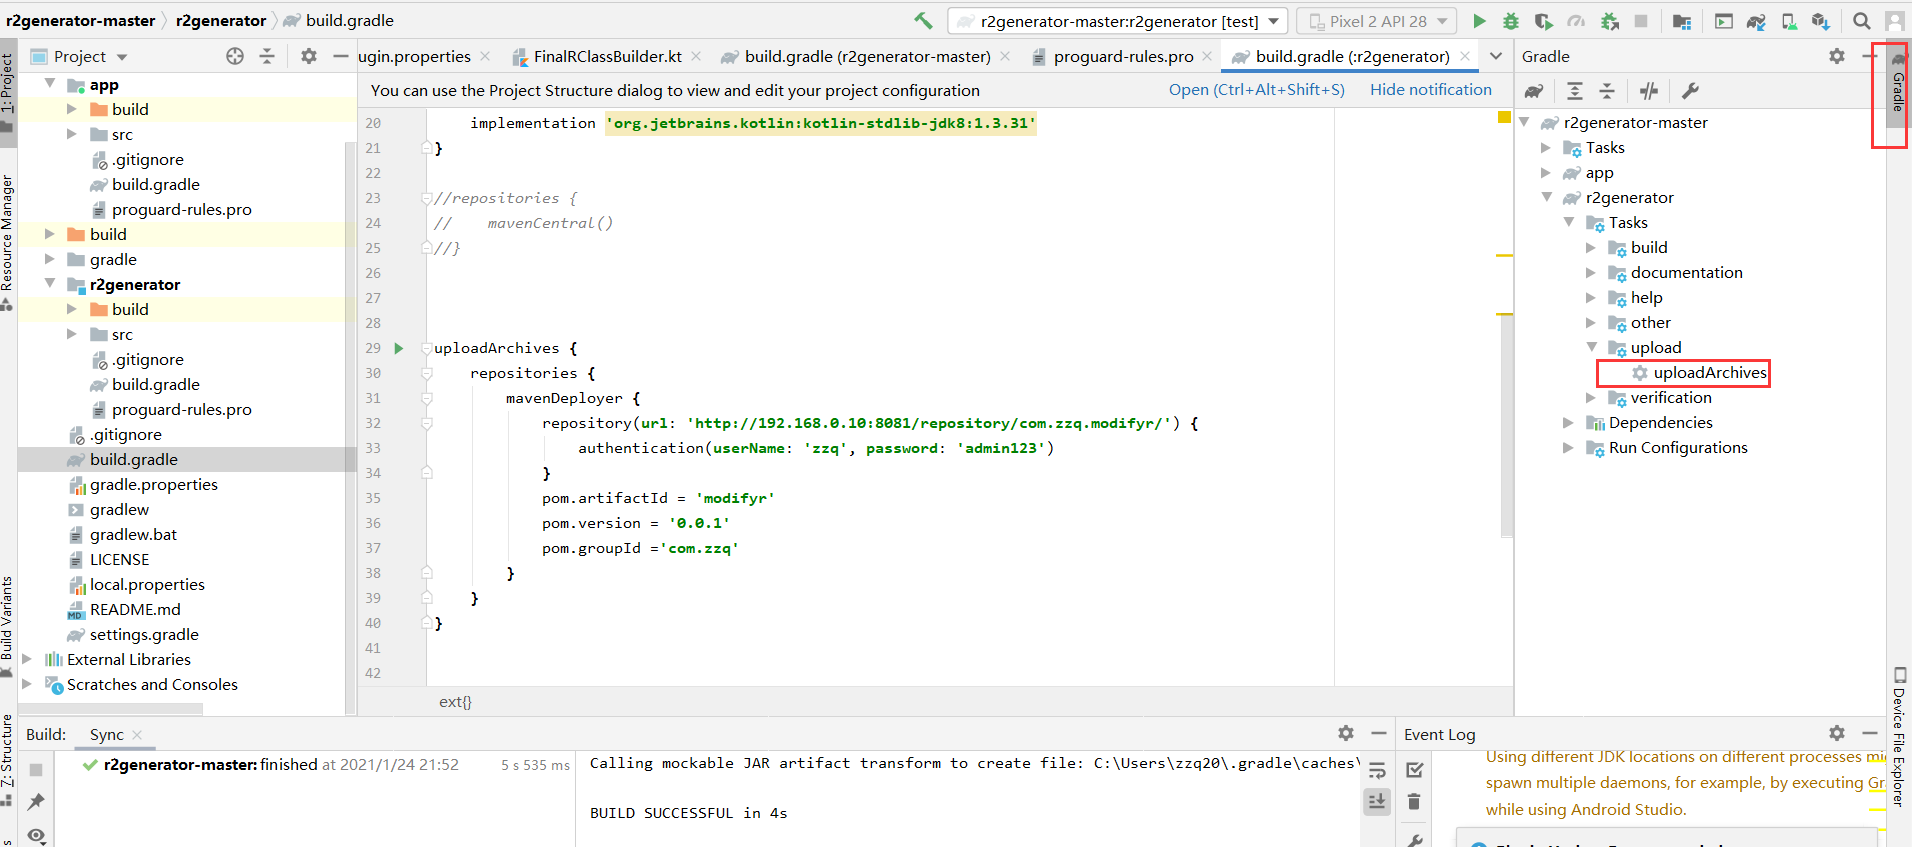Expand the gradle folder in the Project tree
Image resolution: width=1912 pixels, height=847 pixels.
(x=50, y=259)
